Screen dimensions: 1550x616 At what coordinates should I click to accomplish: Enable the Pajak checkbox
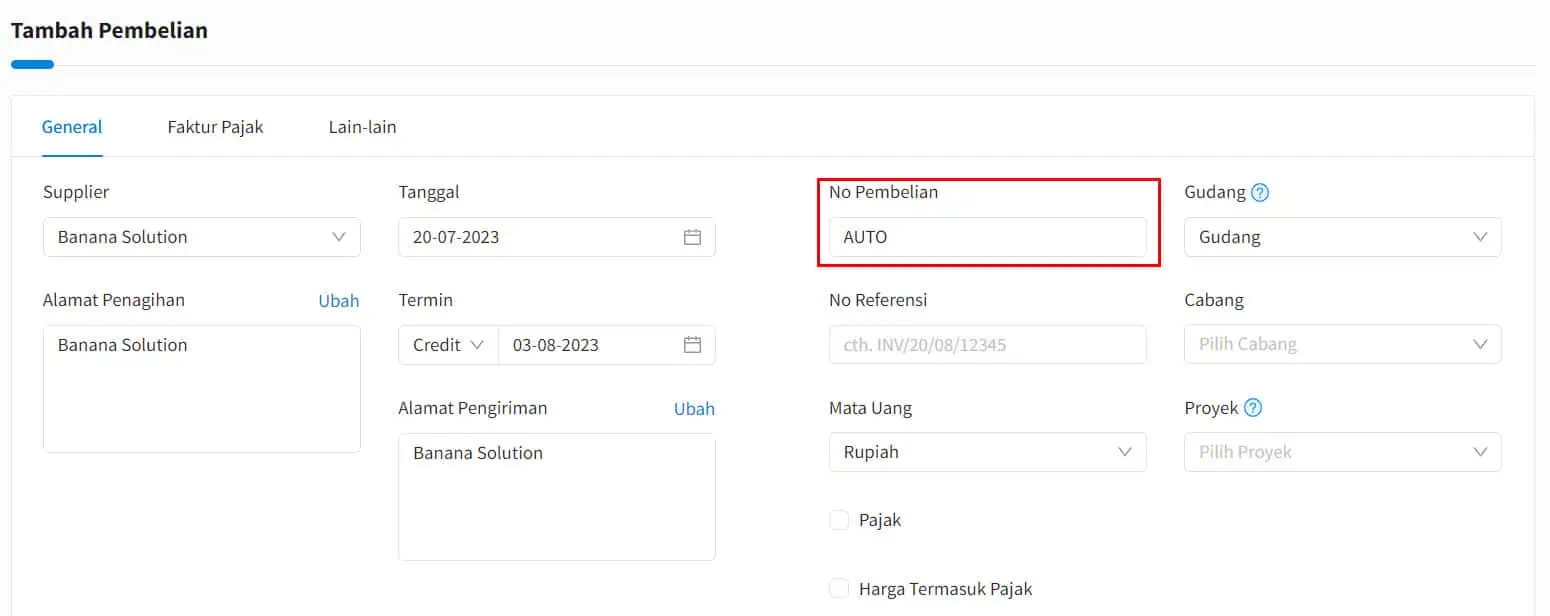[839, 520]
